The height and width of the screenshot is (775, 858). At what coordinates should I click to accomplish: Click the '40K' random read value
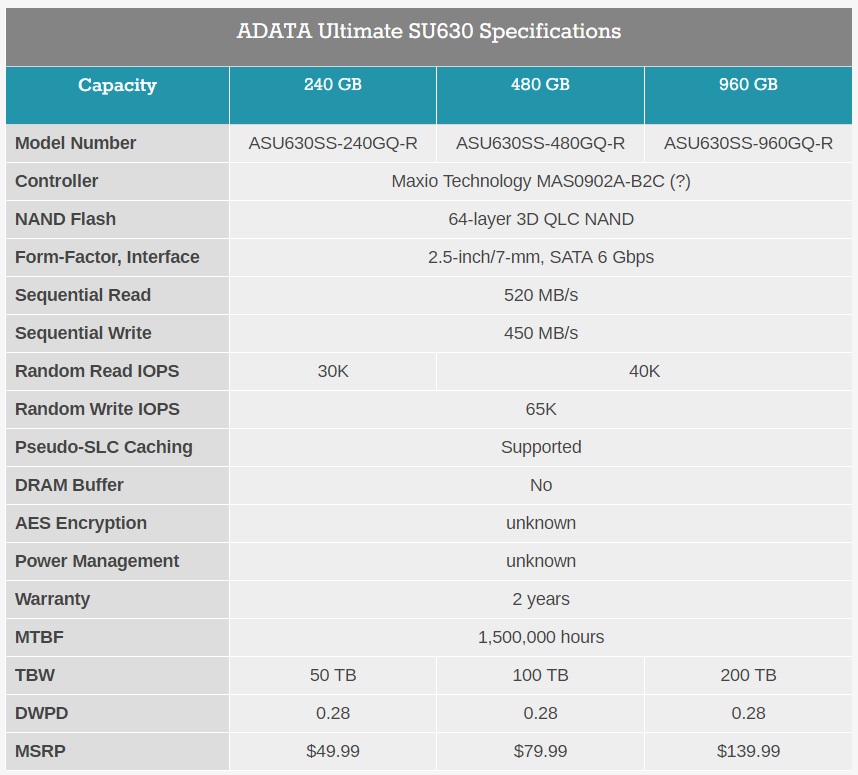pyautogui.click(x=644, y=371)
